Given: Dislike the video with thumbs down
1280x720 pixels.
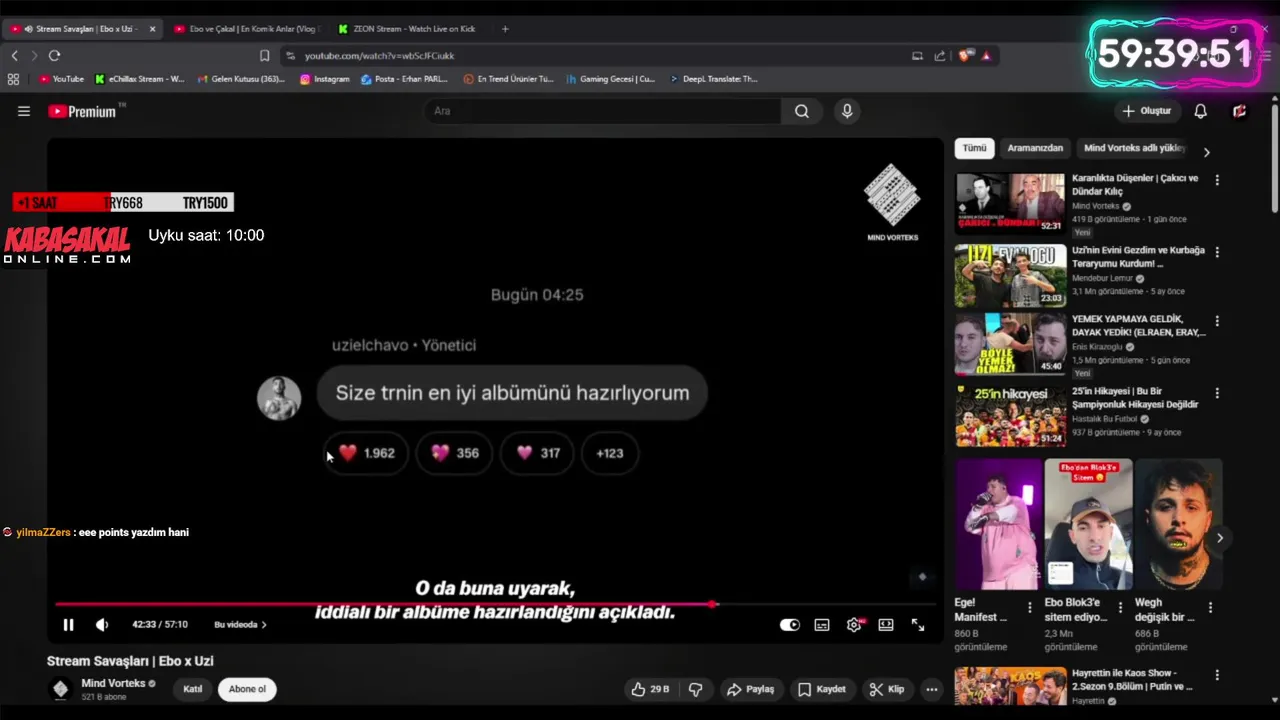Looking at the screenshot, I should point(696,689).
